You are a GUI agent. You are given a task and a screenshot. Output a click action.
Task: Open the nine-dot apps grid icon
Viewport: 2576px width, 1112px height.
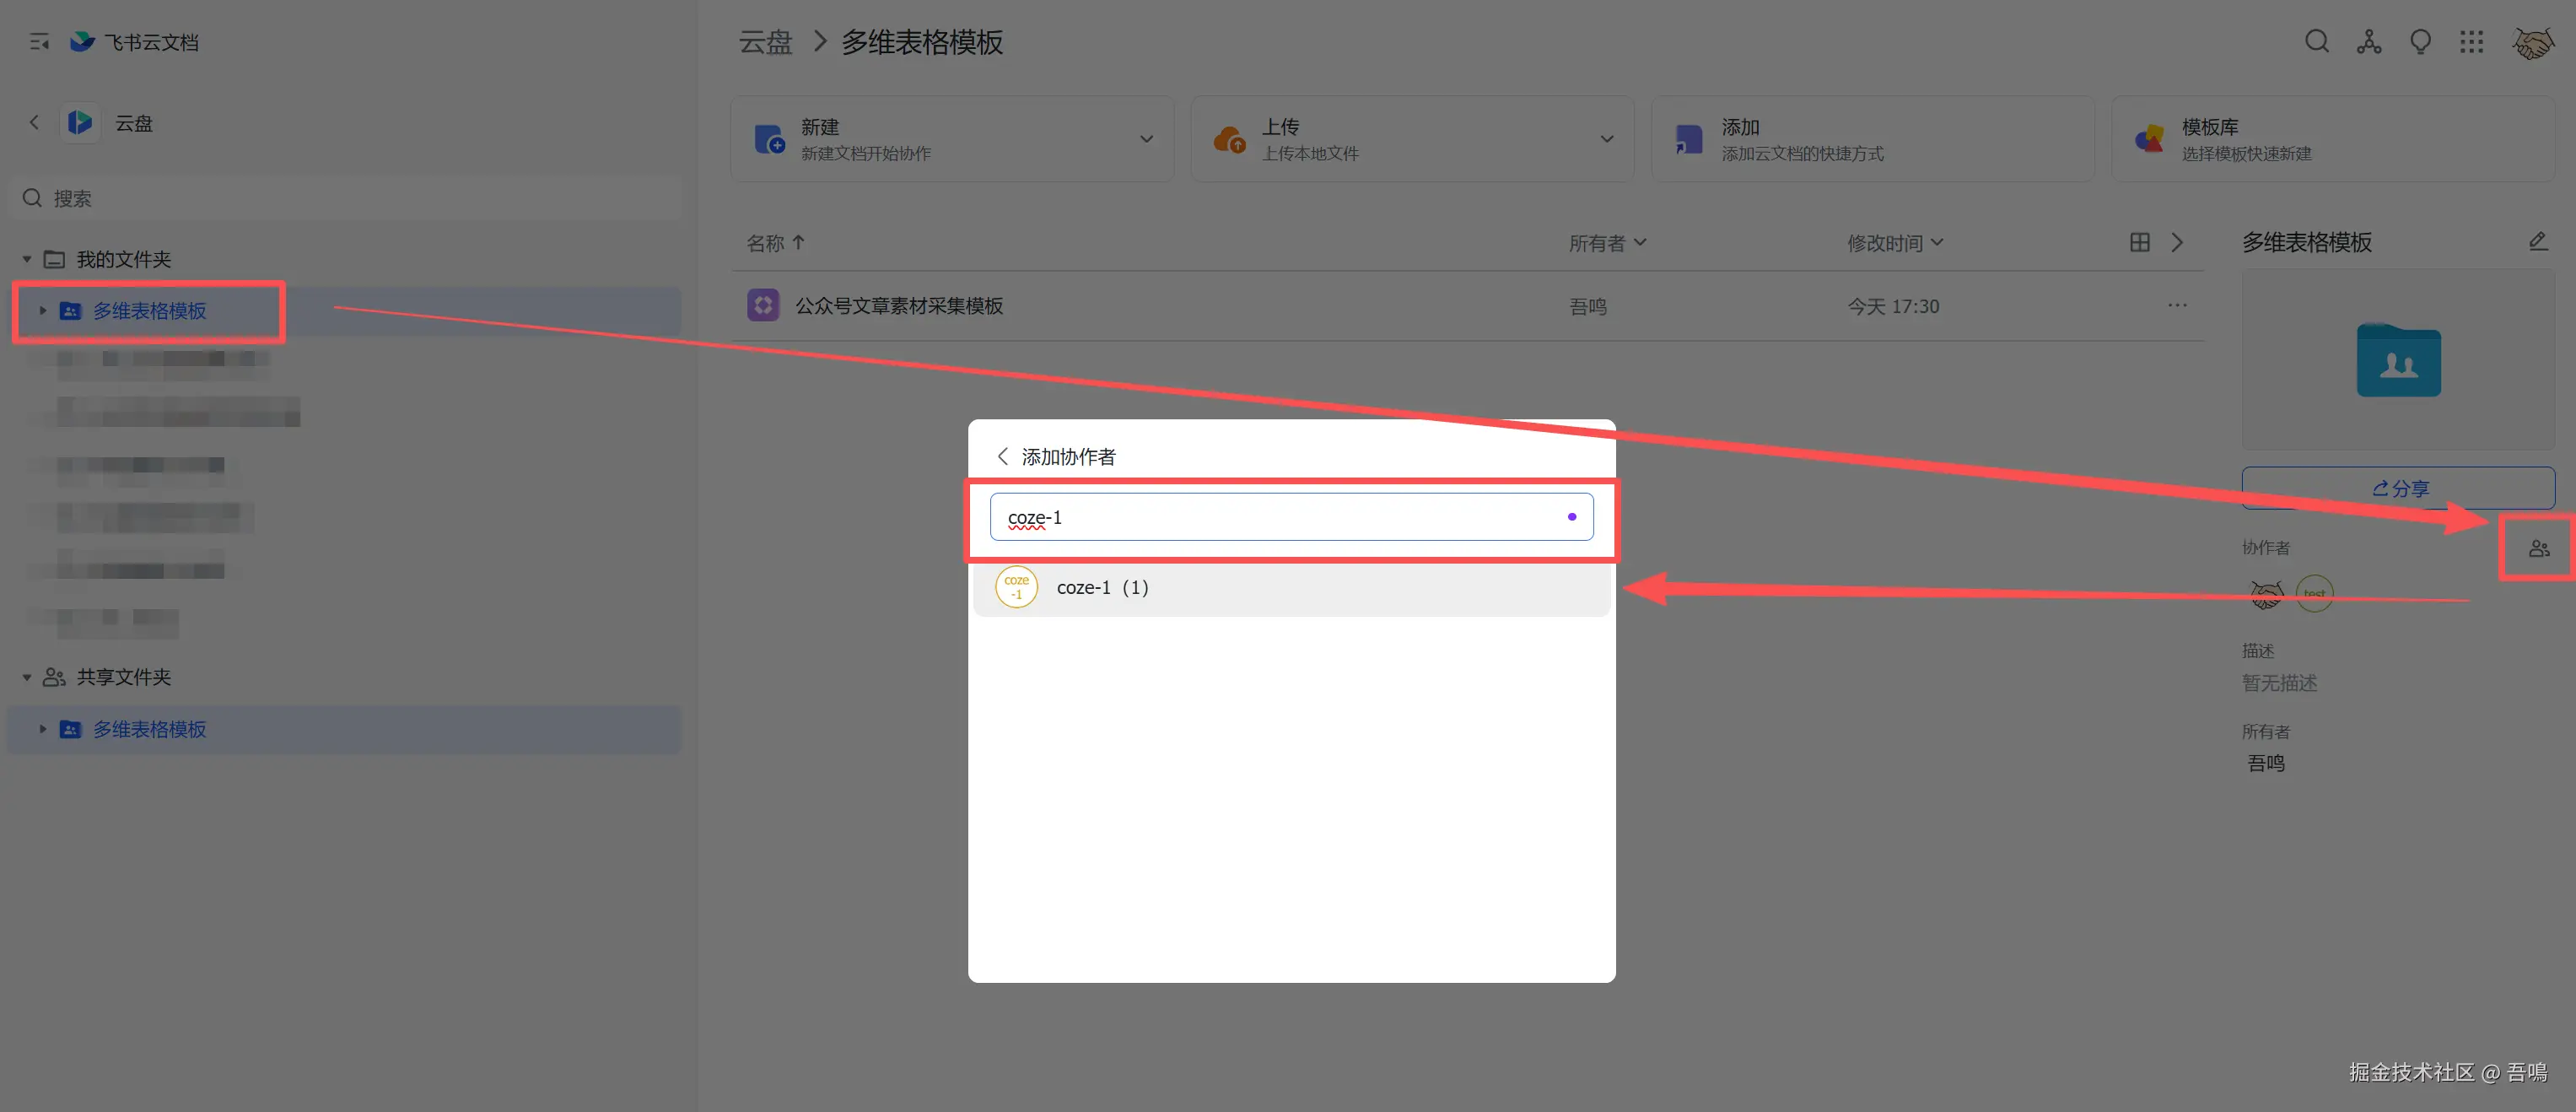pyautogui.click(x=2471, y=42)
